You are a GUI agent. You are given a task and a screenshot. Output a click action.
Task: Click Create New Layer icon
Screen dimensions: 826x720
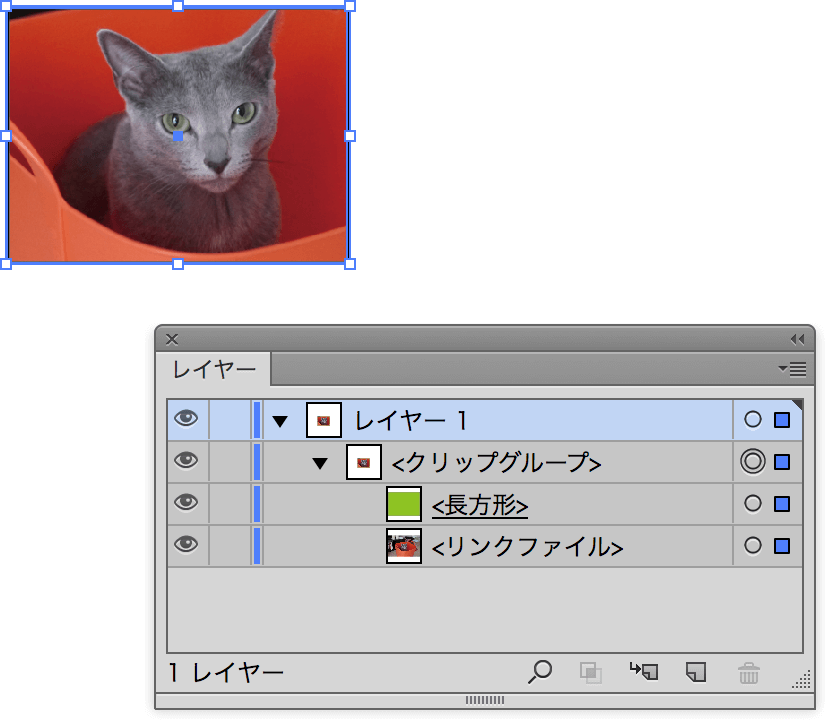pos(696,672)
